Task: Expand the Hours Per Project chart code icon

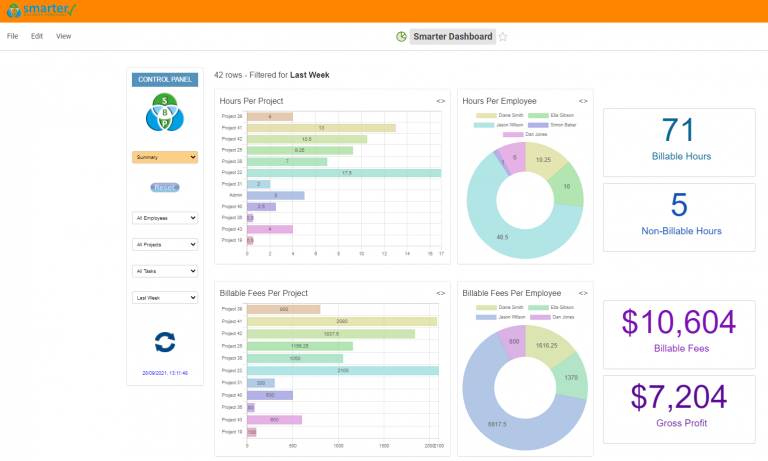Action: [441, 101]
